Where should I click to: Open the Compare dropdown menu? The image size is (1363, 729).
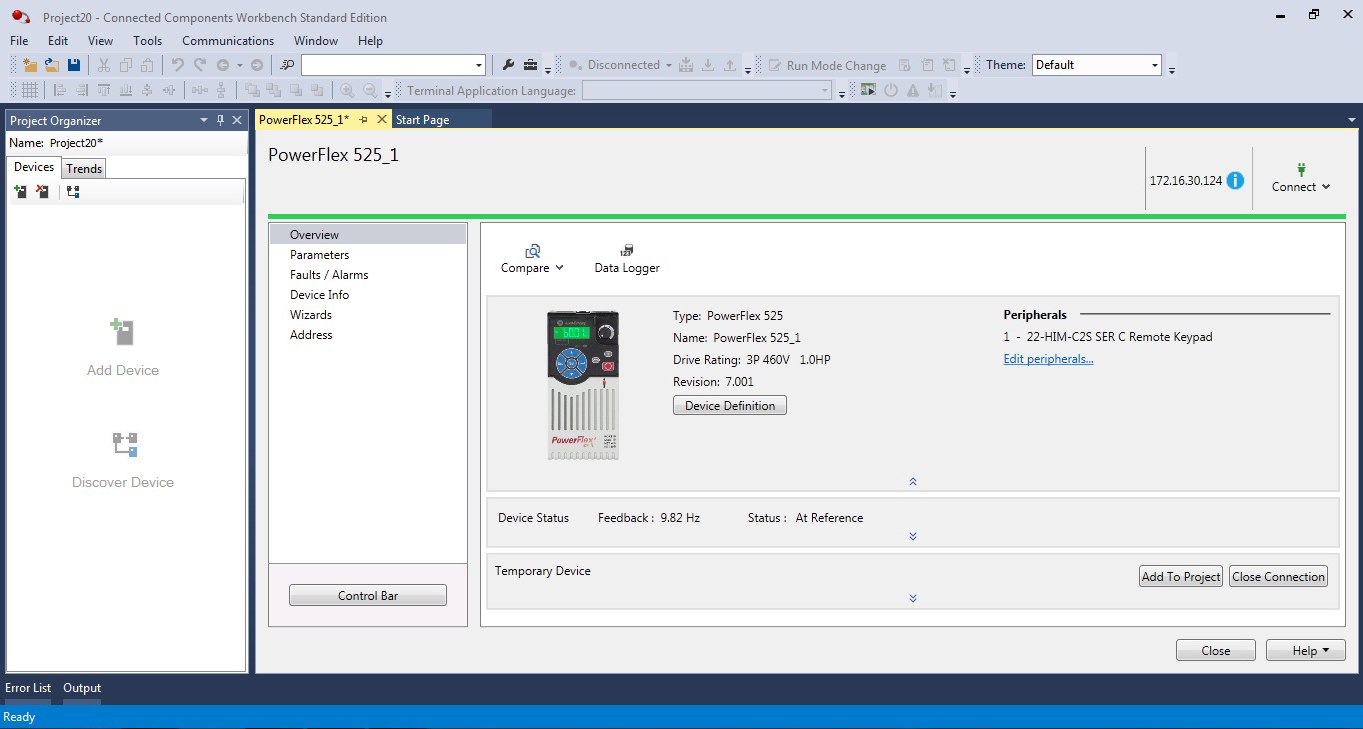[x=532, y=259]
